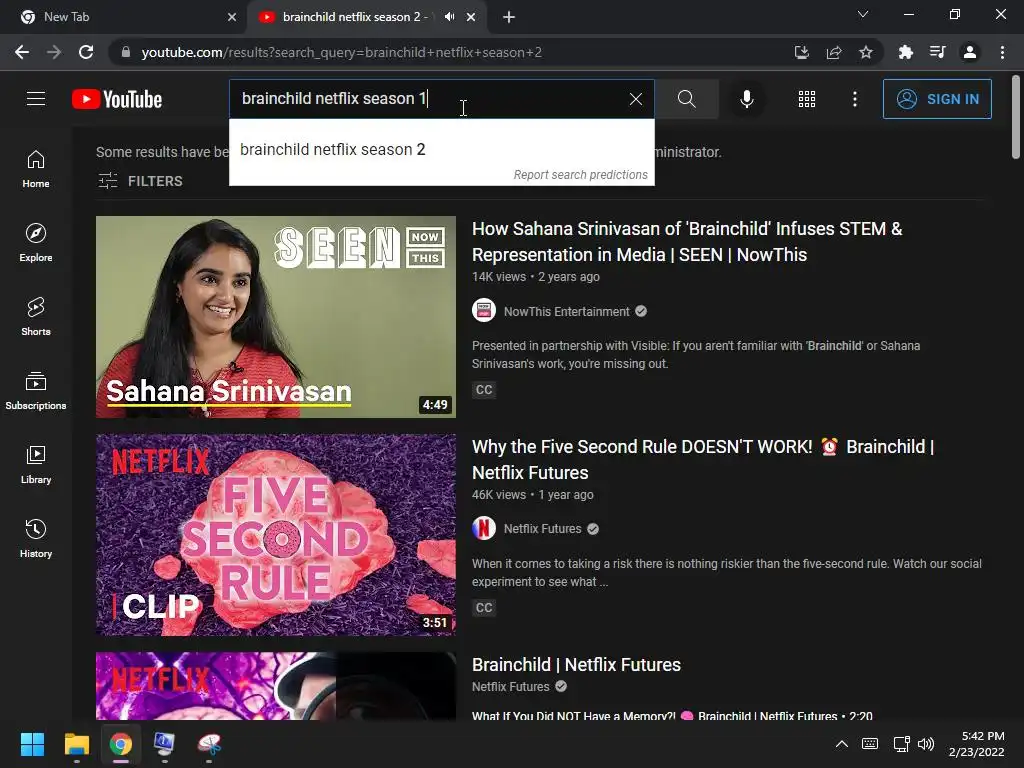The height and width of the screenshot is (768, 1024).
Task: Click the SIGN IN button
Action: tap(937, 99)
